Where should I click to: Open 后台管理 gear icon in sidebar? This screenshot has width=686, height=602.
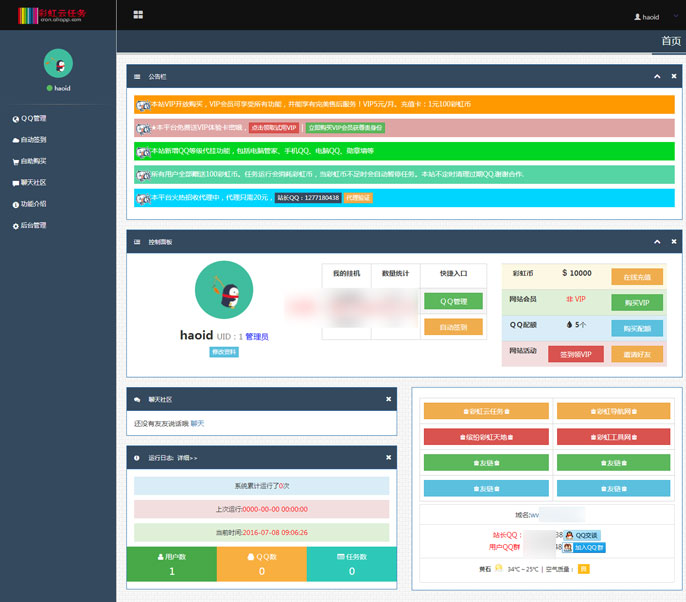coord(16,225)
